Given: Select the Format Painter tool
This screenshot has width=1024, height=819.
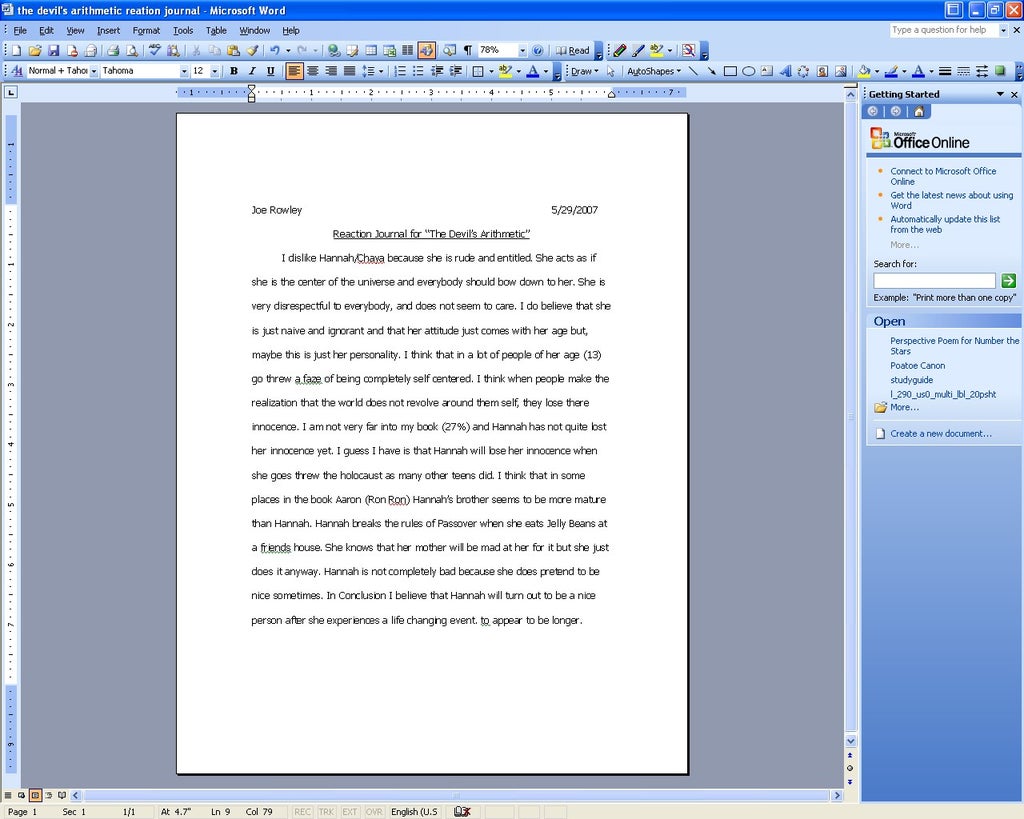Looking at the screenshot, I should click(x=253, y=50).
